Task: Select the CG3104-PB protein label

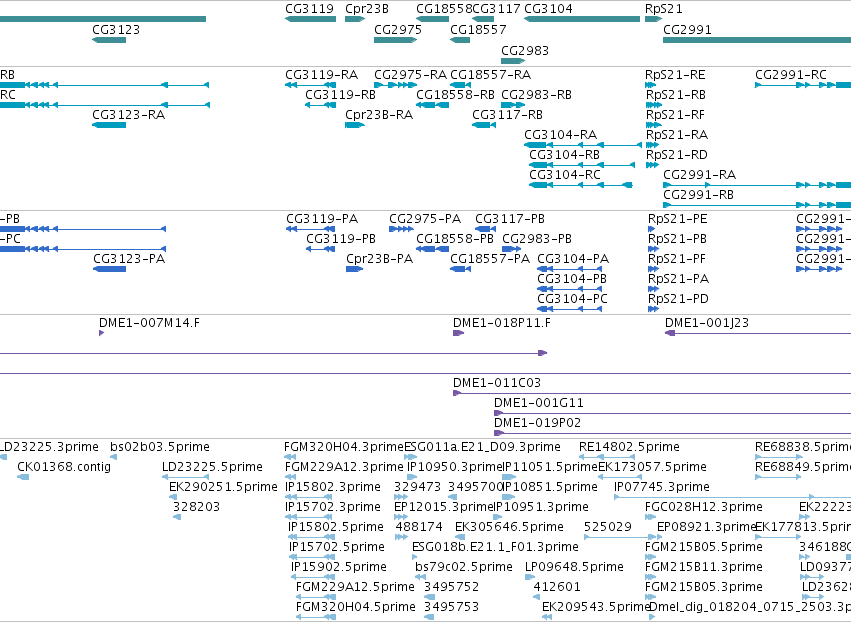Action: pos(572,279)
